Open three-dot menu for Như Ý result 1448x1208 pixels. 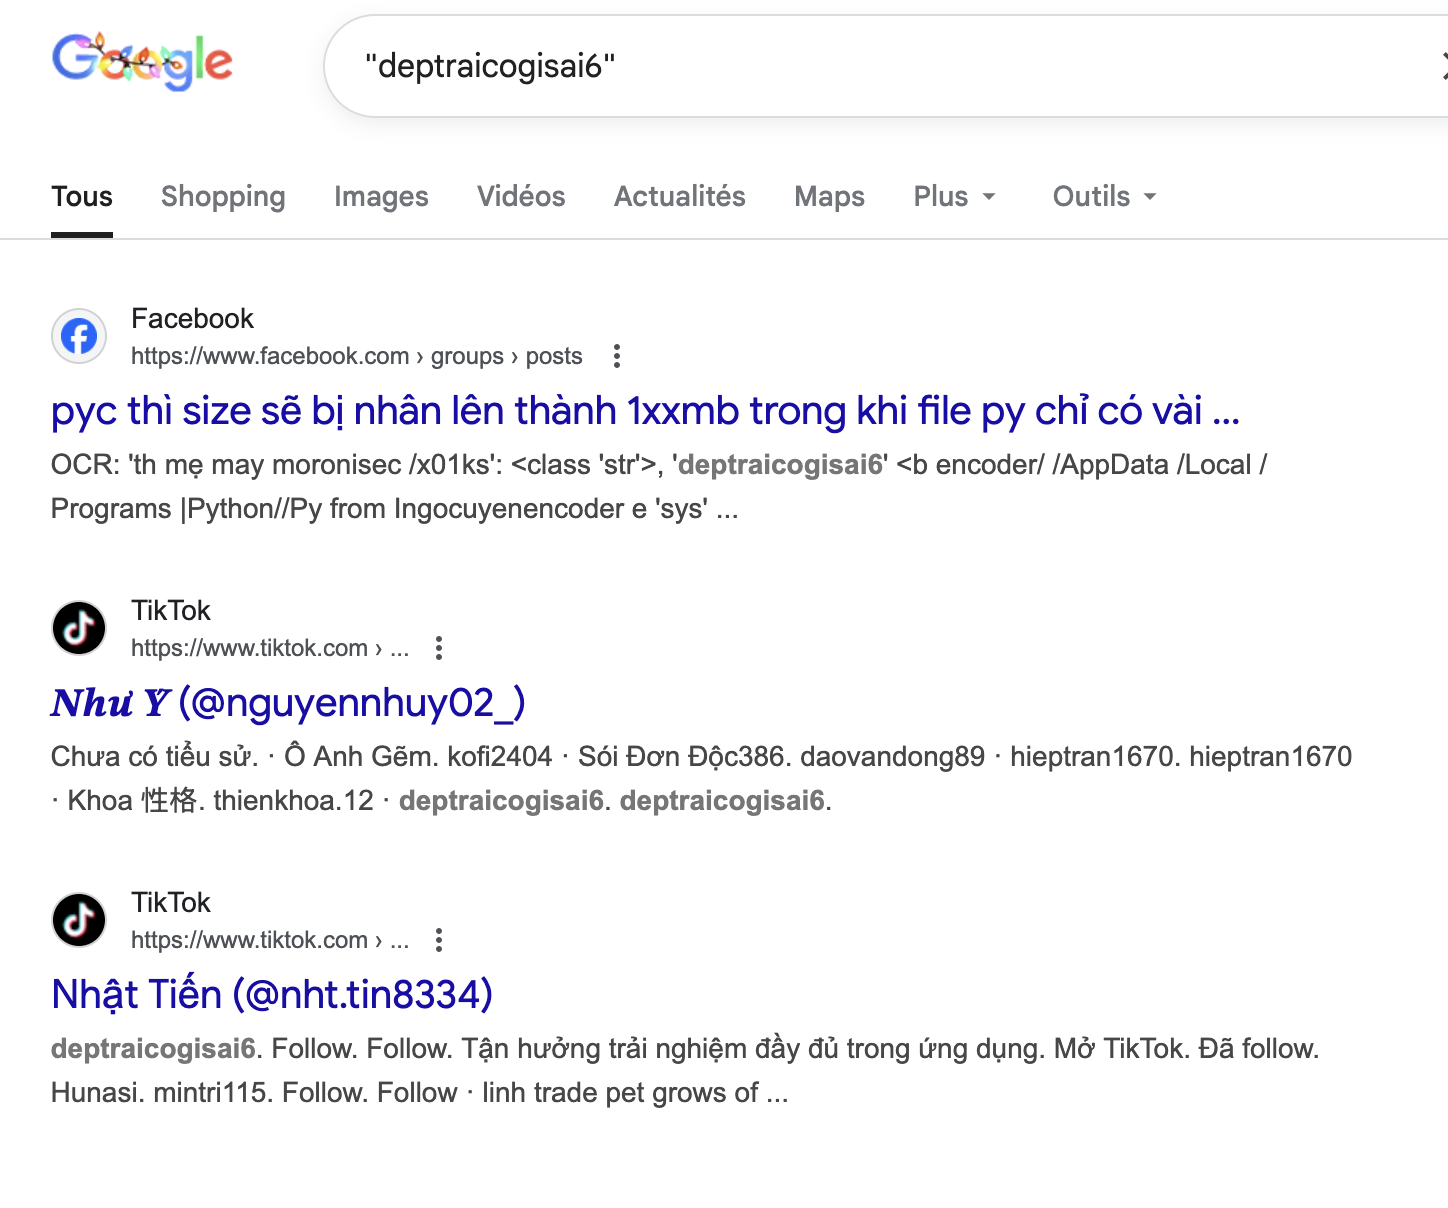click(439, 648)
